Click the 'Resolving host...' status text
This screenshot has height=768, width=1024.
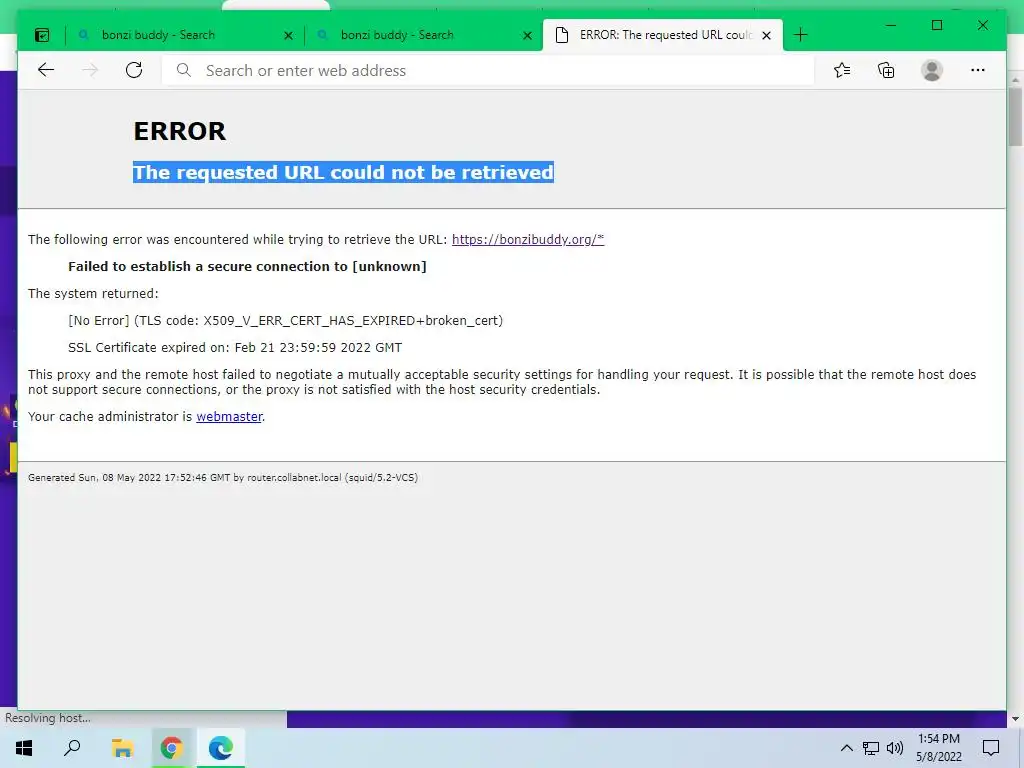tap(48, 718)
